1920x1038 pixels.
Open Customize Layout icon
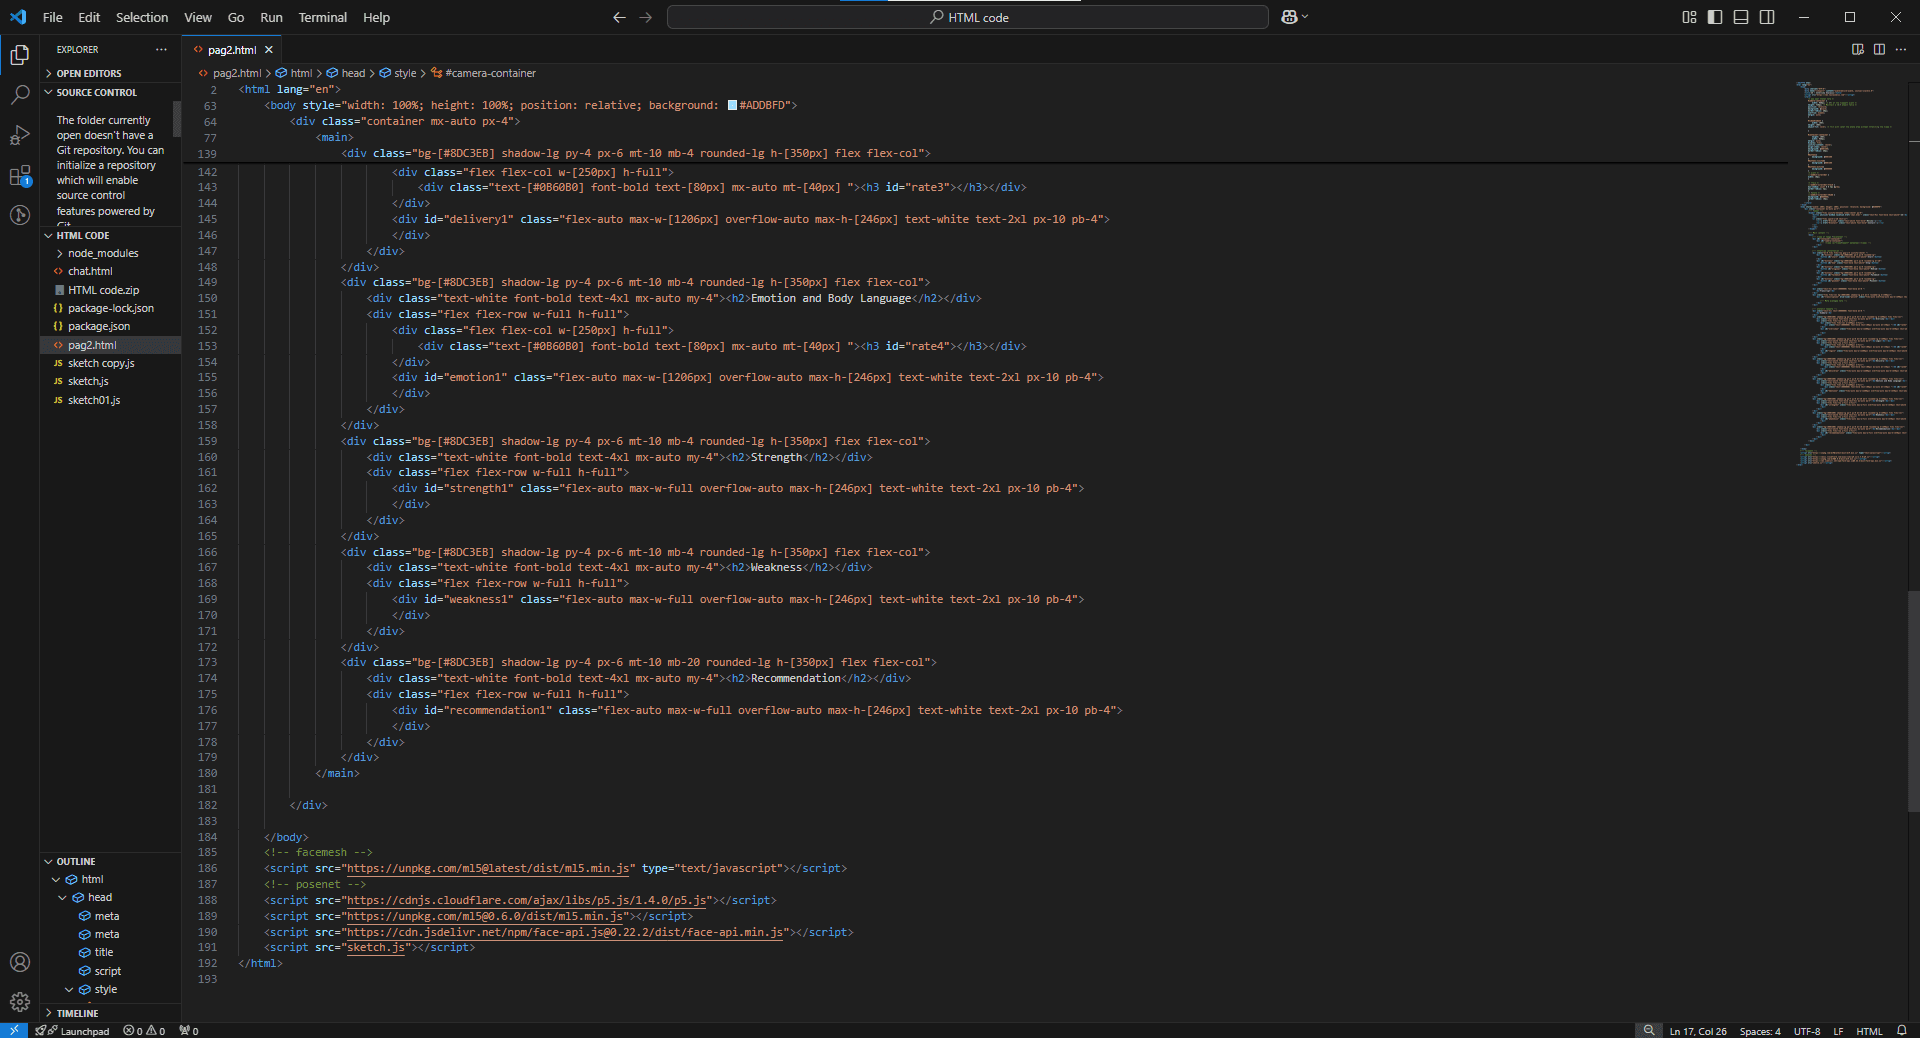point(1689,17)
